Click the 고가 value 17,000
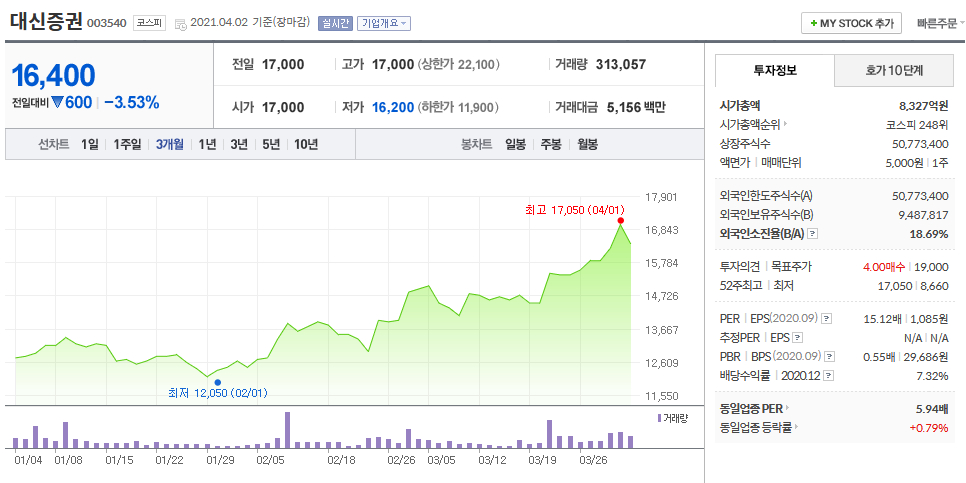Image resolution: width=966 pixels, height=483 pixels. pos(393,64)
